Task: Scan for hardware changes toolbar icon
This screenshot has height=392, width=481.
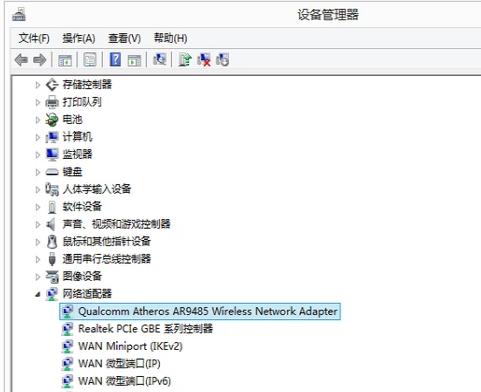Action: tap(160, 60)
